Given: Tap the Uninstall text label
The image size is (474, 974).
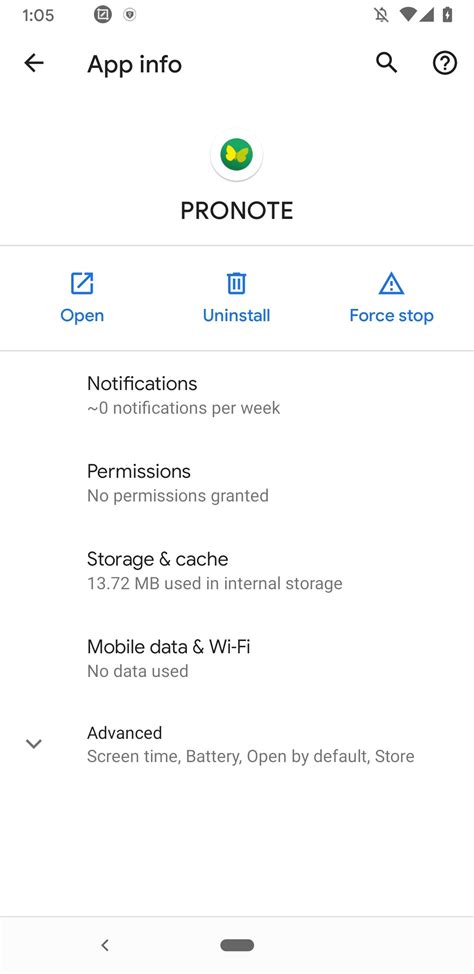Looking at the screenshot, I should pos(236,316).
